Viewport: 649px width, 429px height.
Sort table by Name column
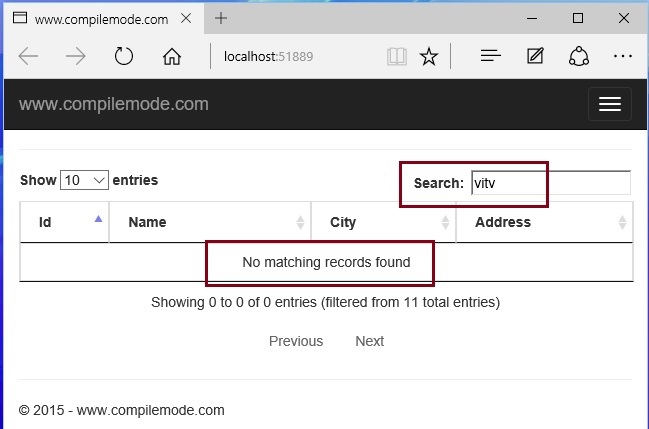[210, 222]
